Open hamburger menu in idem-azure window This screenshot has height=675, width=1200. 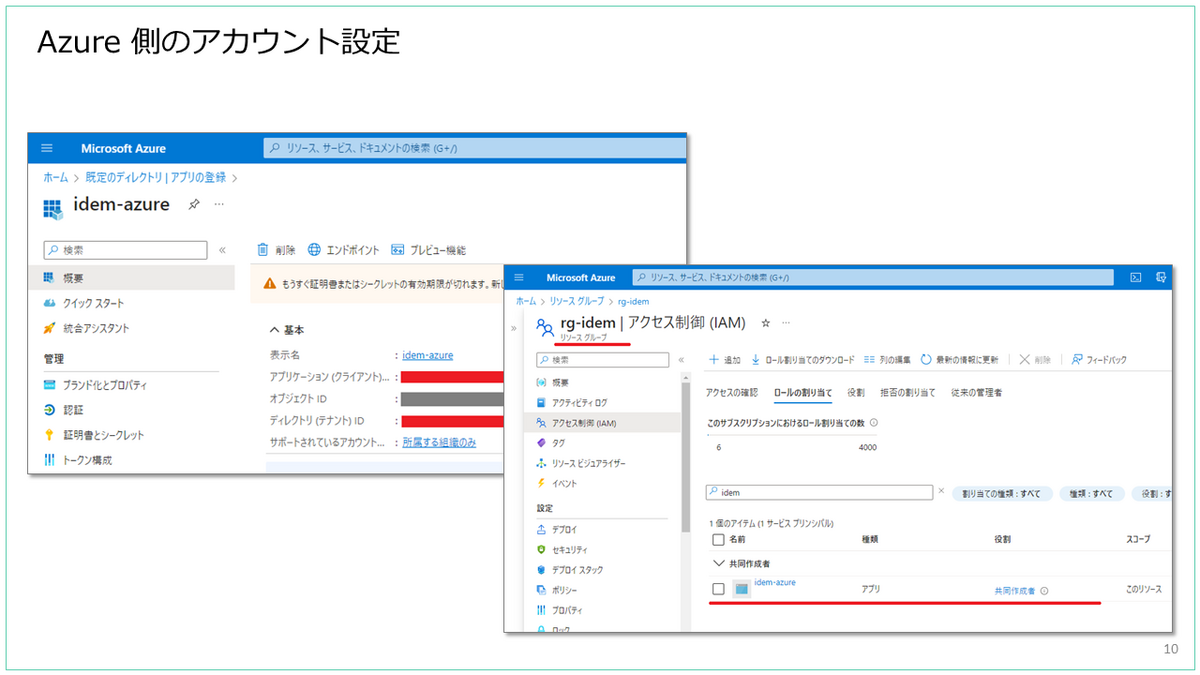coord(46,148)
